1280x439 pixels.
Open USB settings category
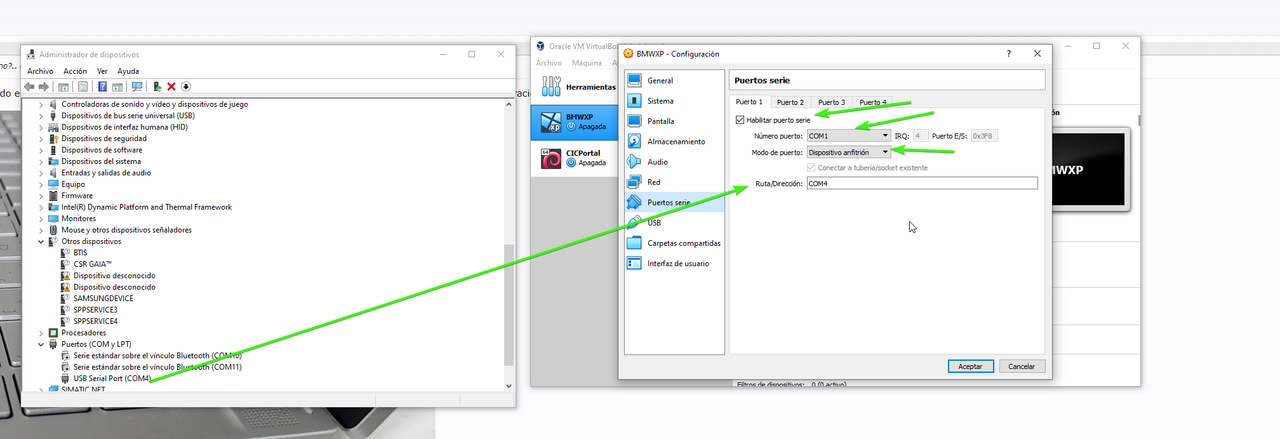tap(673, 222)
